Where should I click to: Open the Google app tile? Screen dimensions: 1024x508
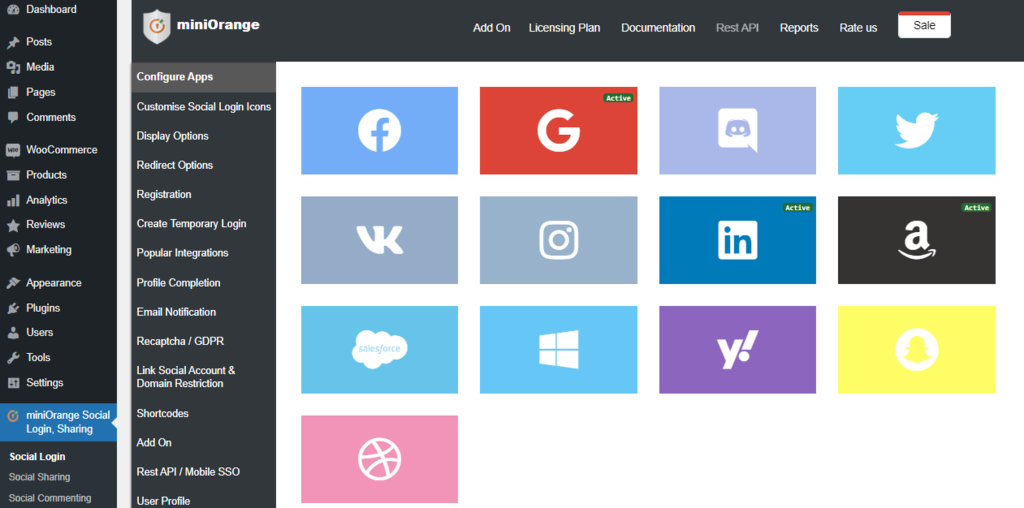point(558,131)
